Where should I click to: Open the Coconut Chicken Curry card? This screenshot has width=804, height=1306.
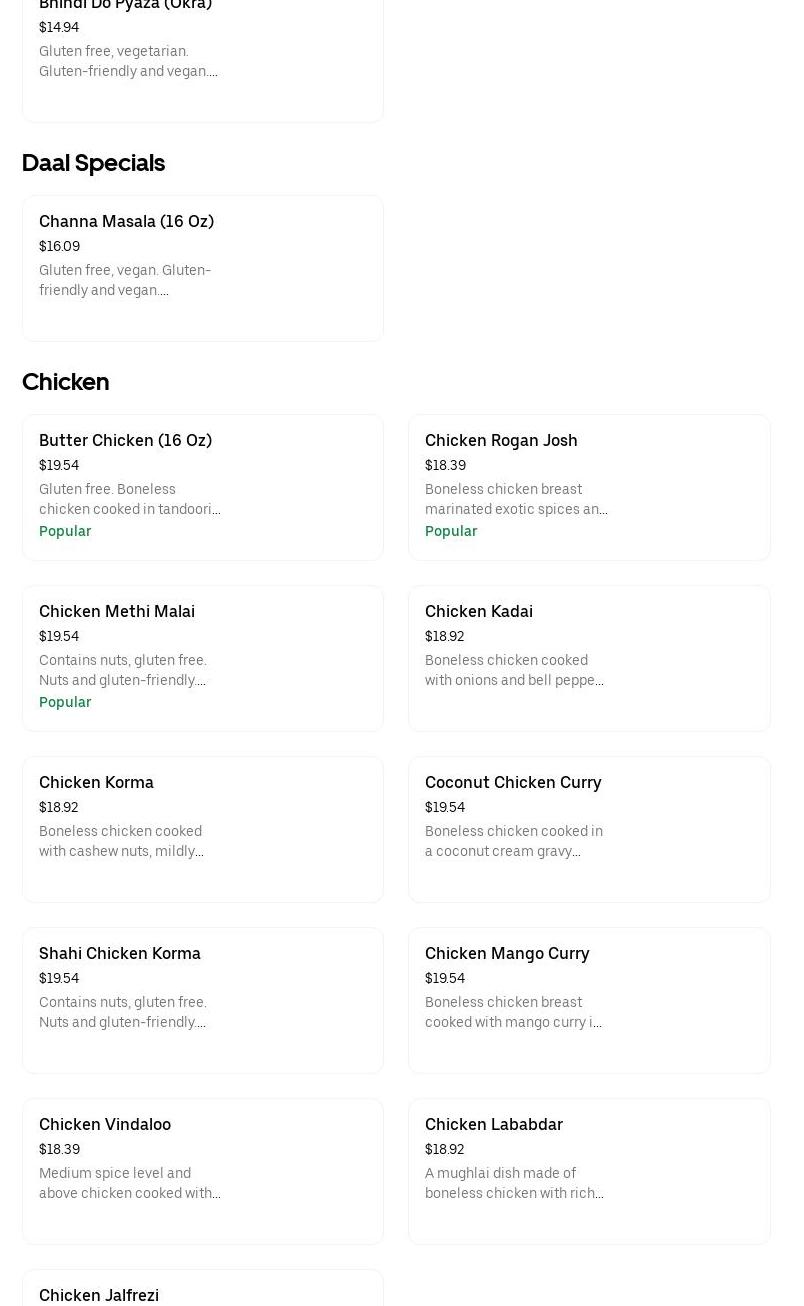(x=589, y=829)
